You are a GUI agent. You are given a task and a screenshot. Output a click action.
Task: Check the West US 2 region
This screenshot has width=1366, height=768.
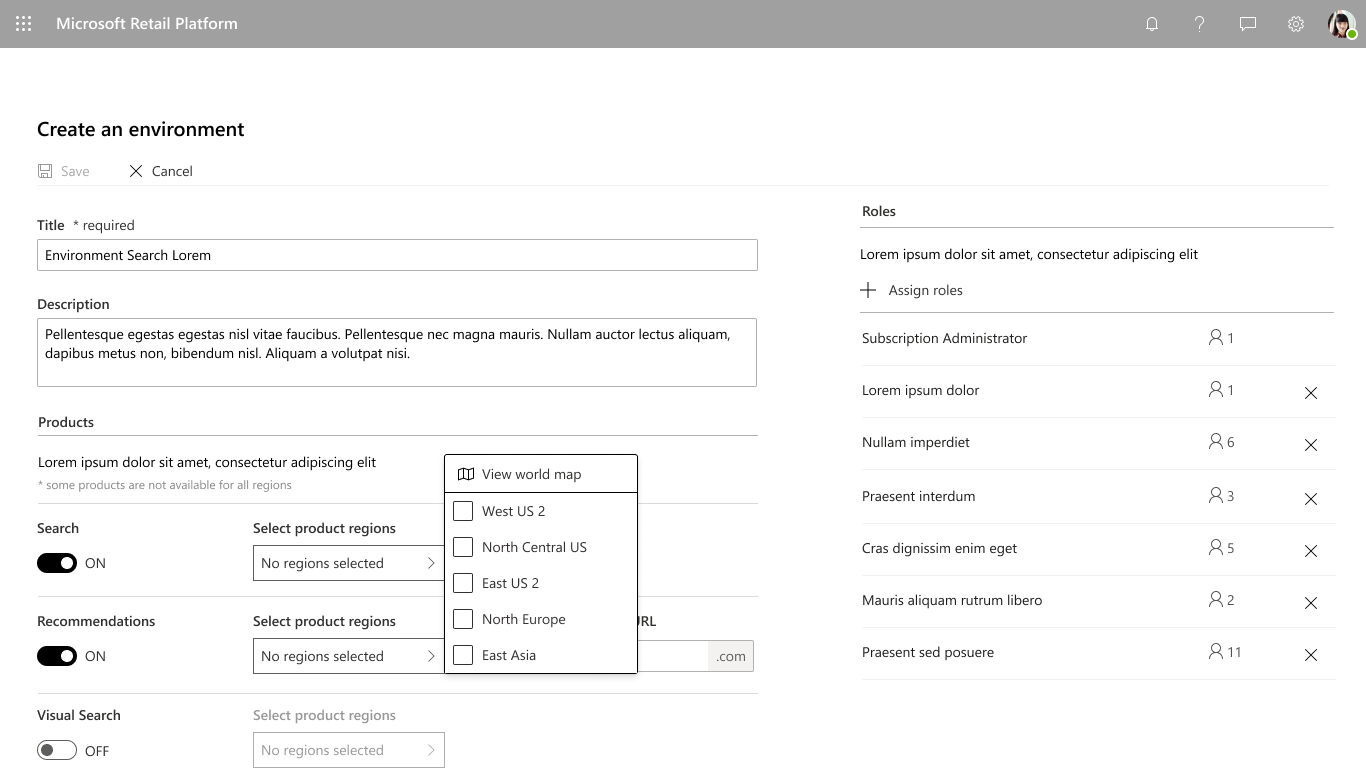pyautogui.click(x=463, y=511)
